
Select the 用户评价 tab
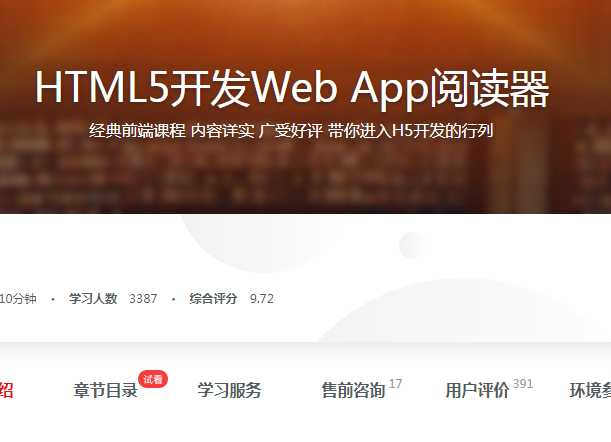point(477,391)
